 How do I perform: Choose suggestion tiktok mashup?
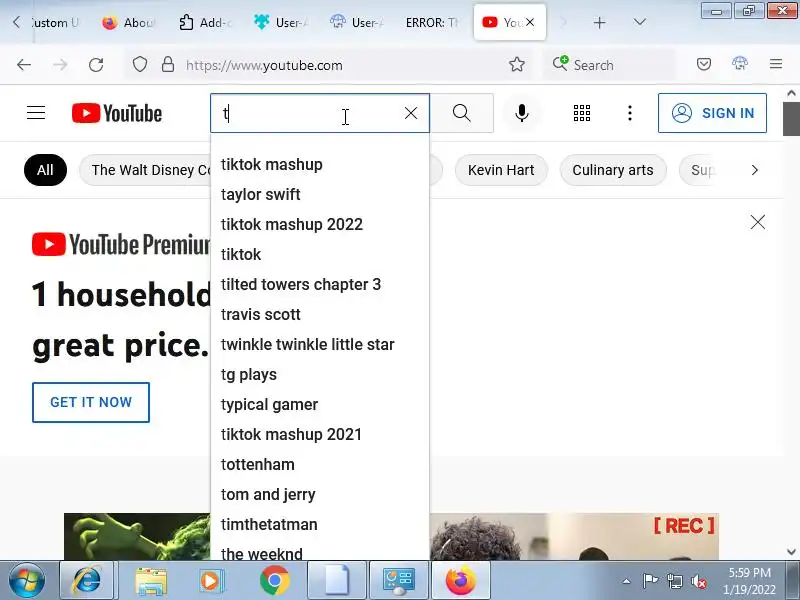click(320, 164)
